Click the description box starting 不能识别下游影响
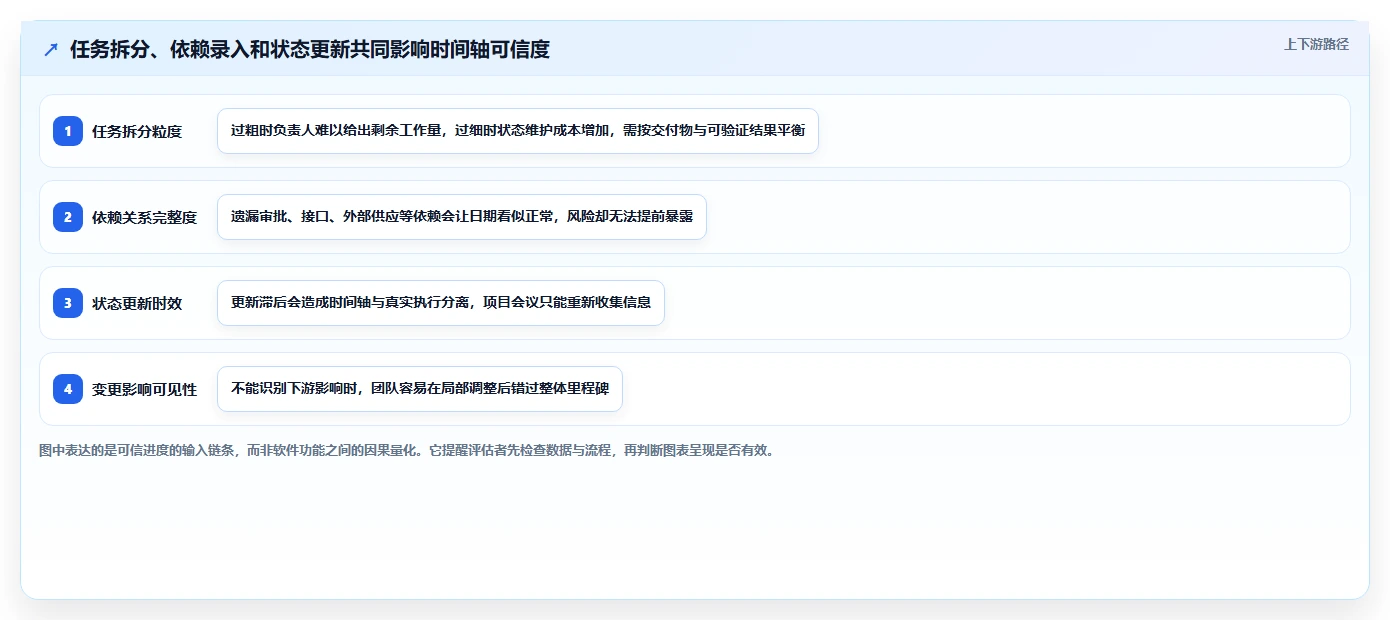The image size is (1390, 620). (x=420, y=389)
